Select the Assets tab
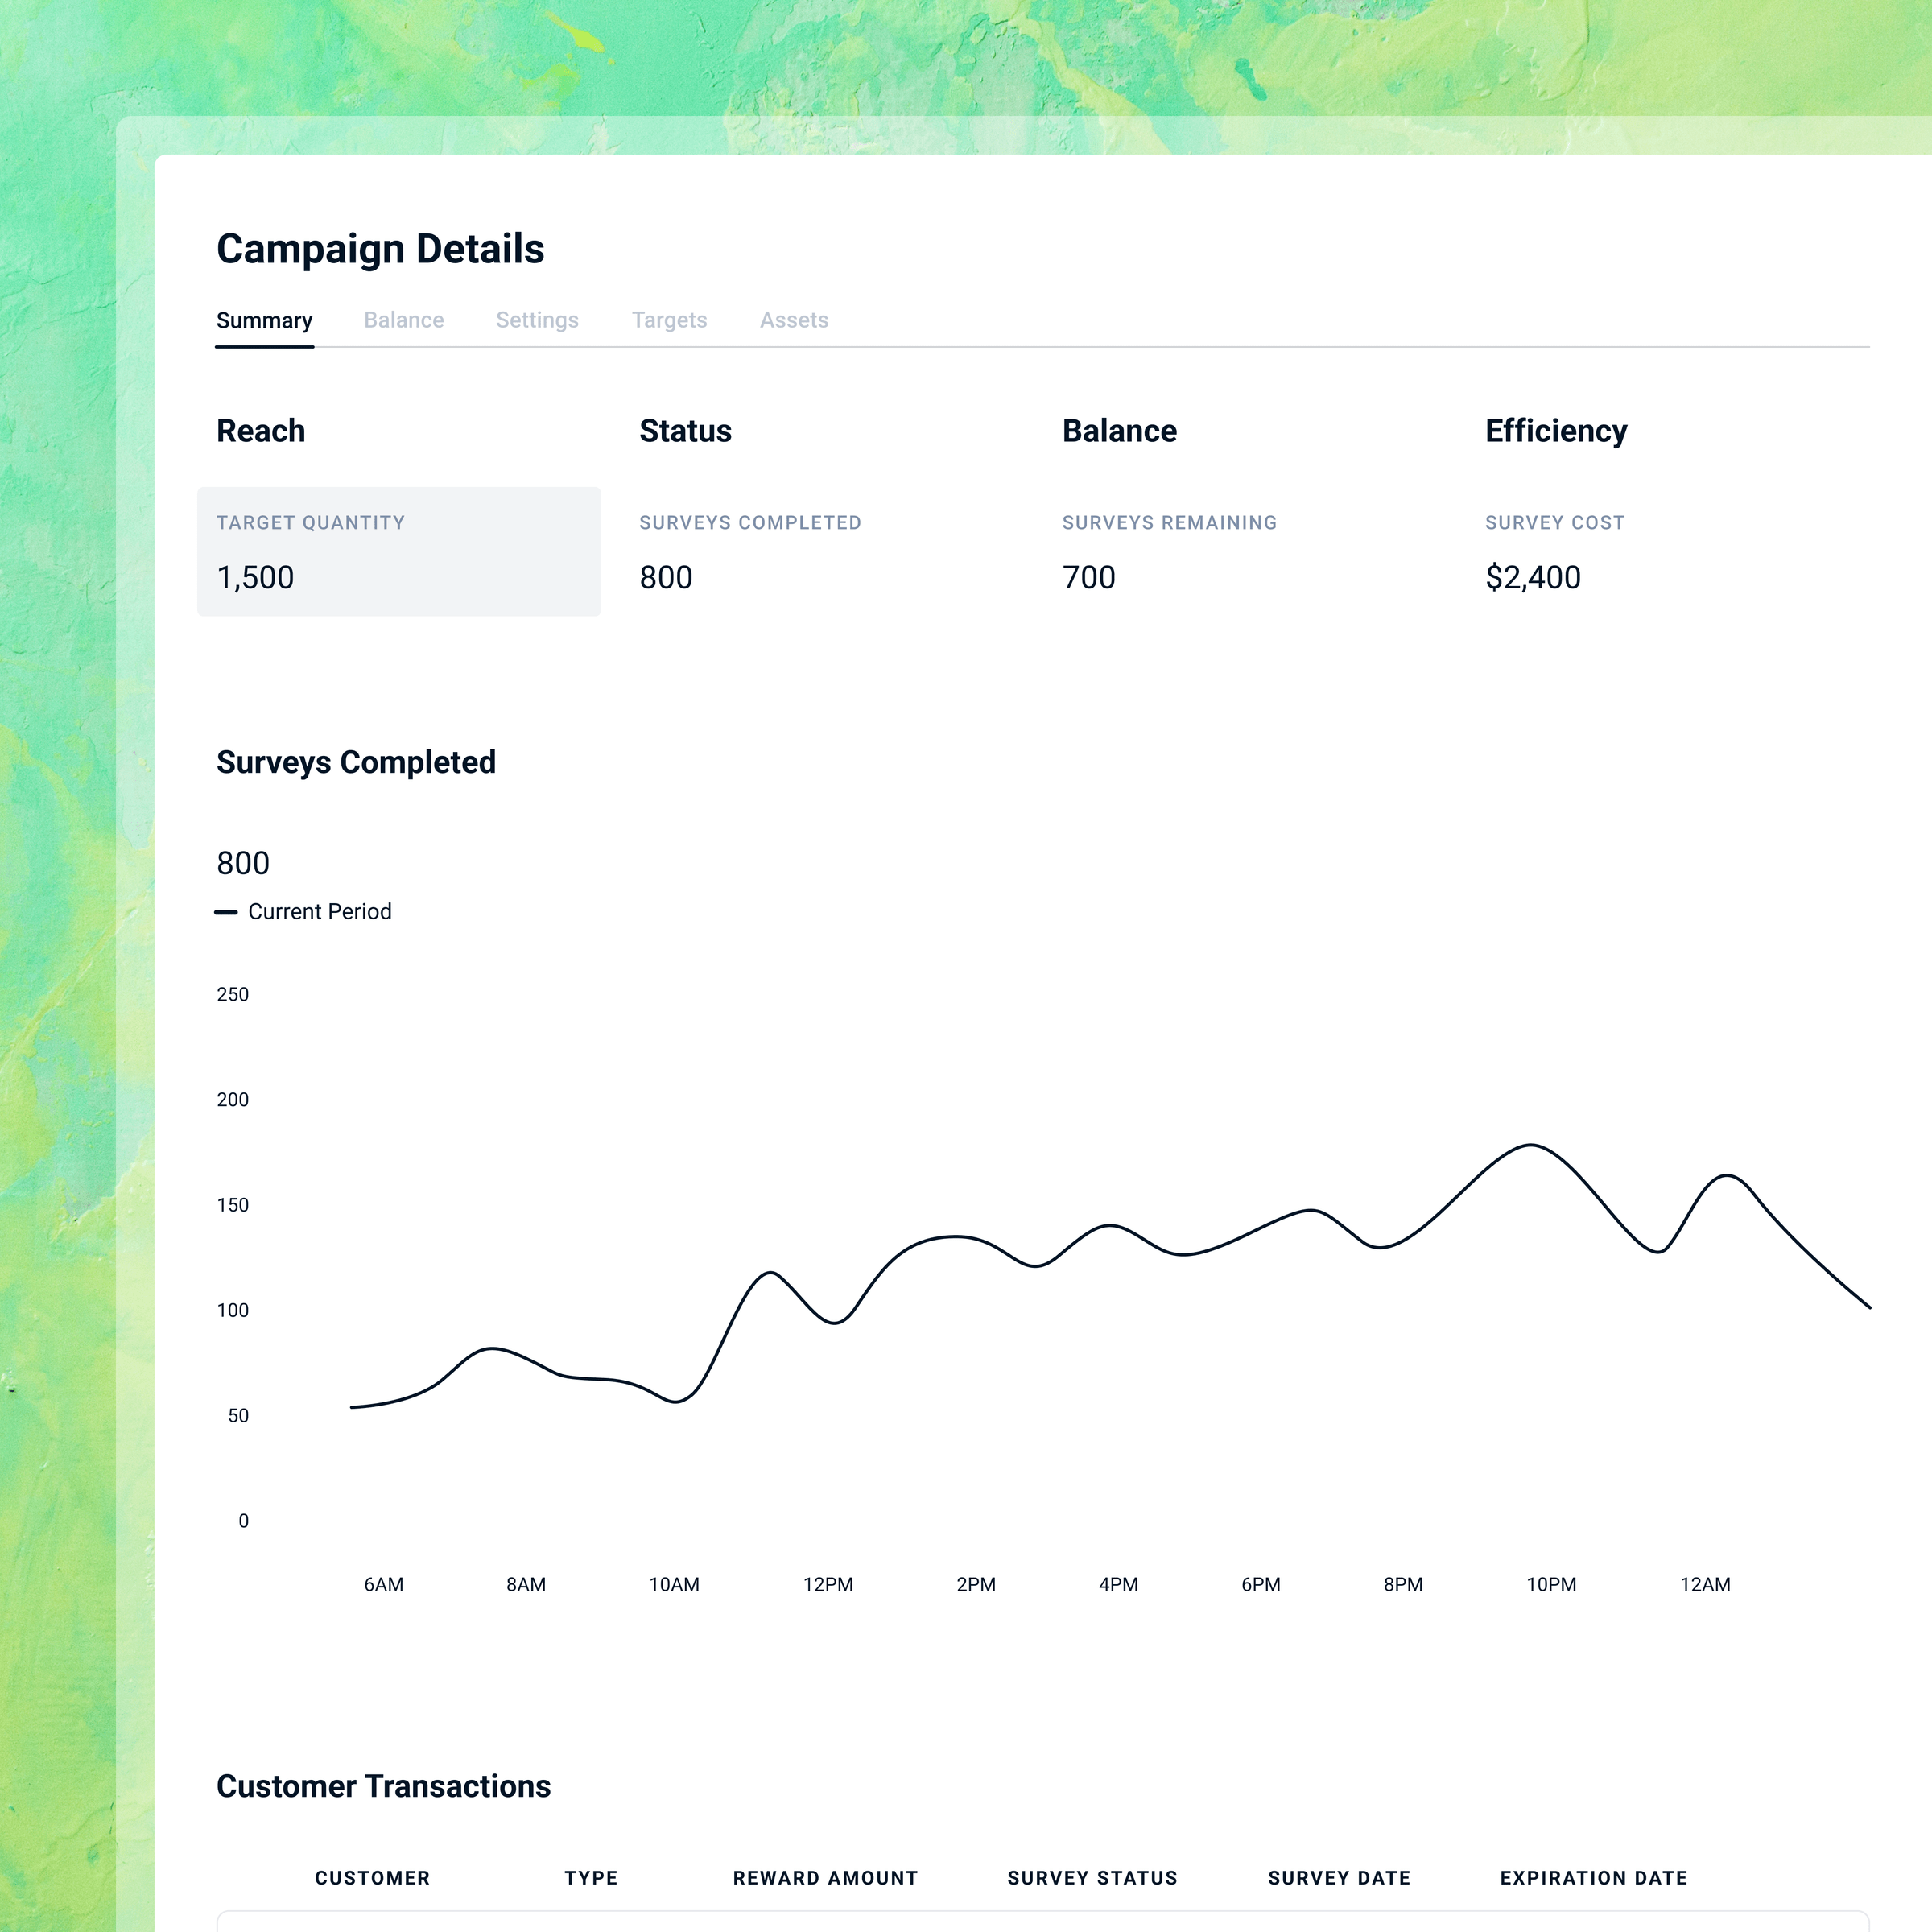This screenshot has width=1932, height=1932. click(x=794, y=320)
